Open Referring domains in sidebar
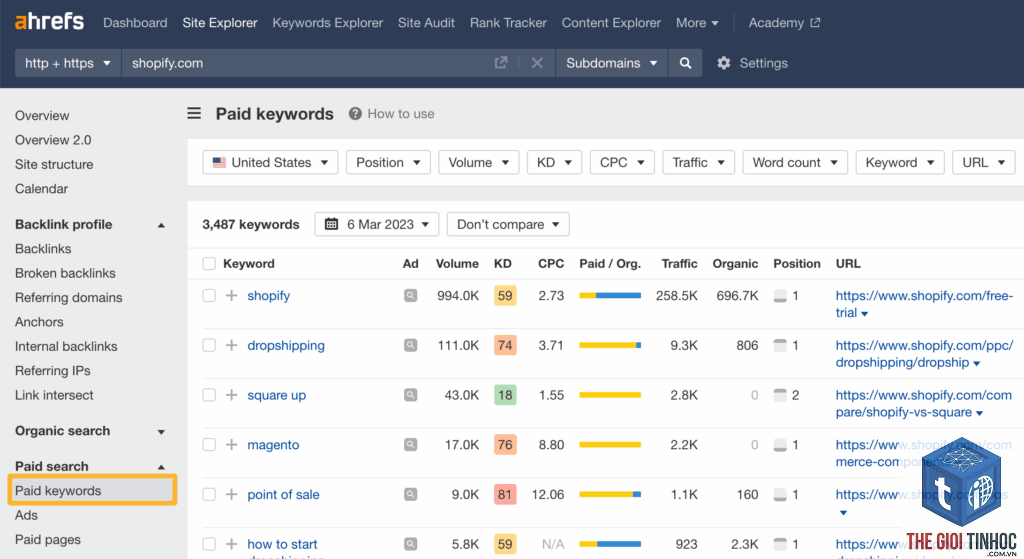 (69, 298)
